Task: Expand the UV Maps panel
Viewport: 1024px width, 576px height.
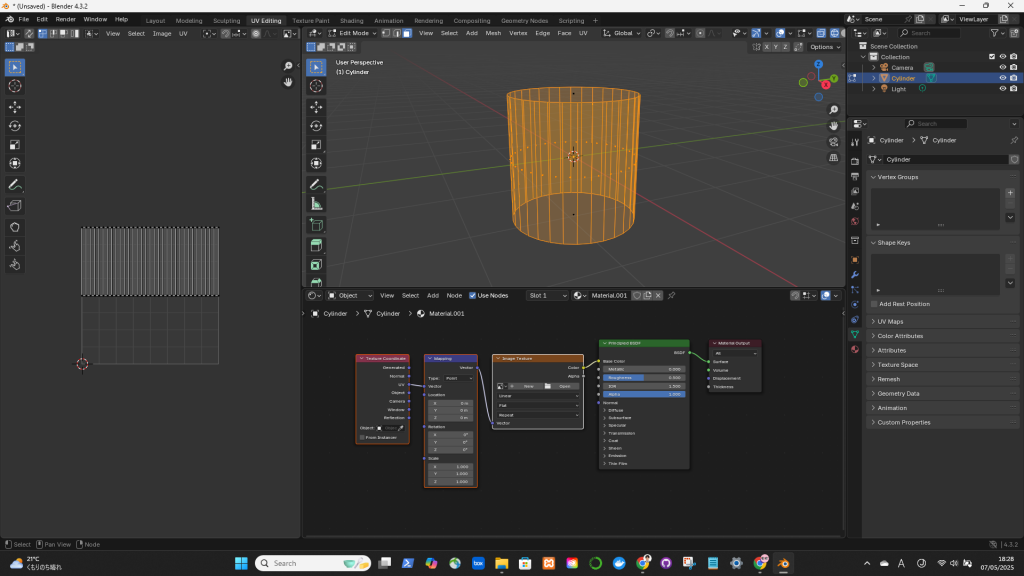Action: pos(889,321)
